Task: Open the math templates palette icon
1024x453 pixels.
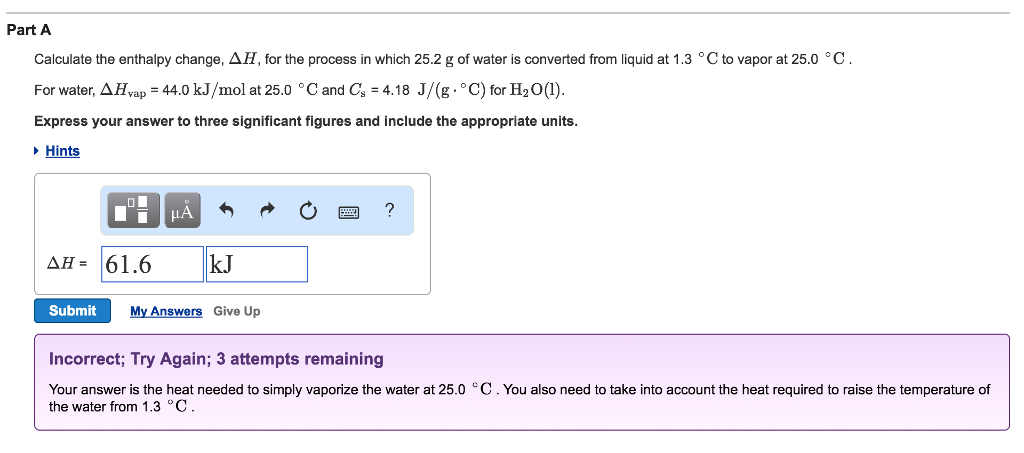Action: point(137,211)
